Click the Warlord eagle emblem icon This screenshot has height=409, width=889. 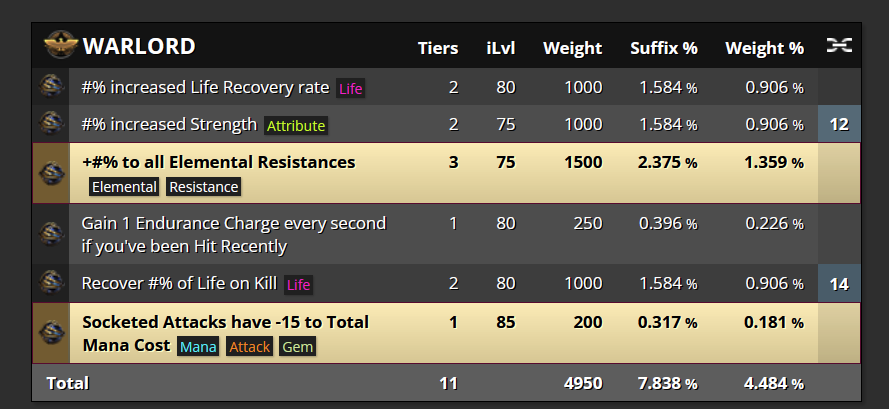61,45
